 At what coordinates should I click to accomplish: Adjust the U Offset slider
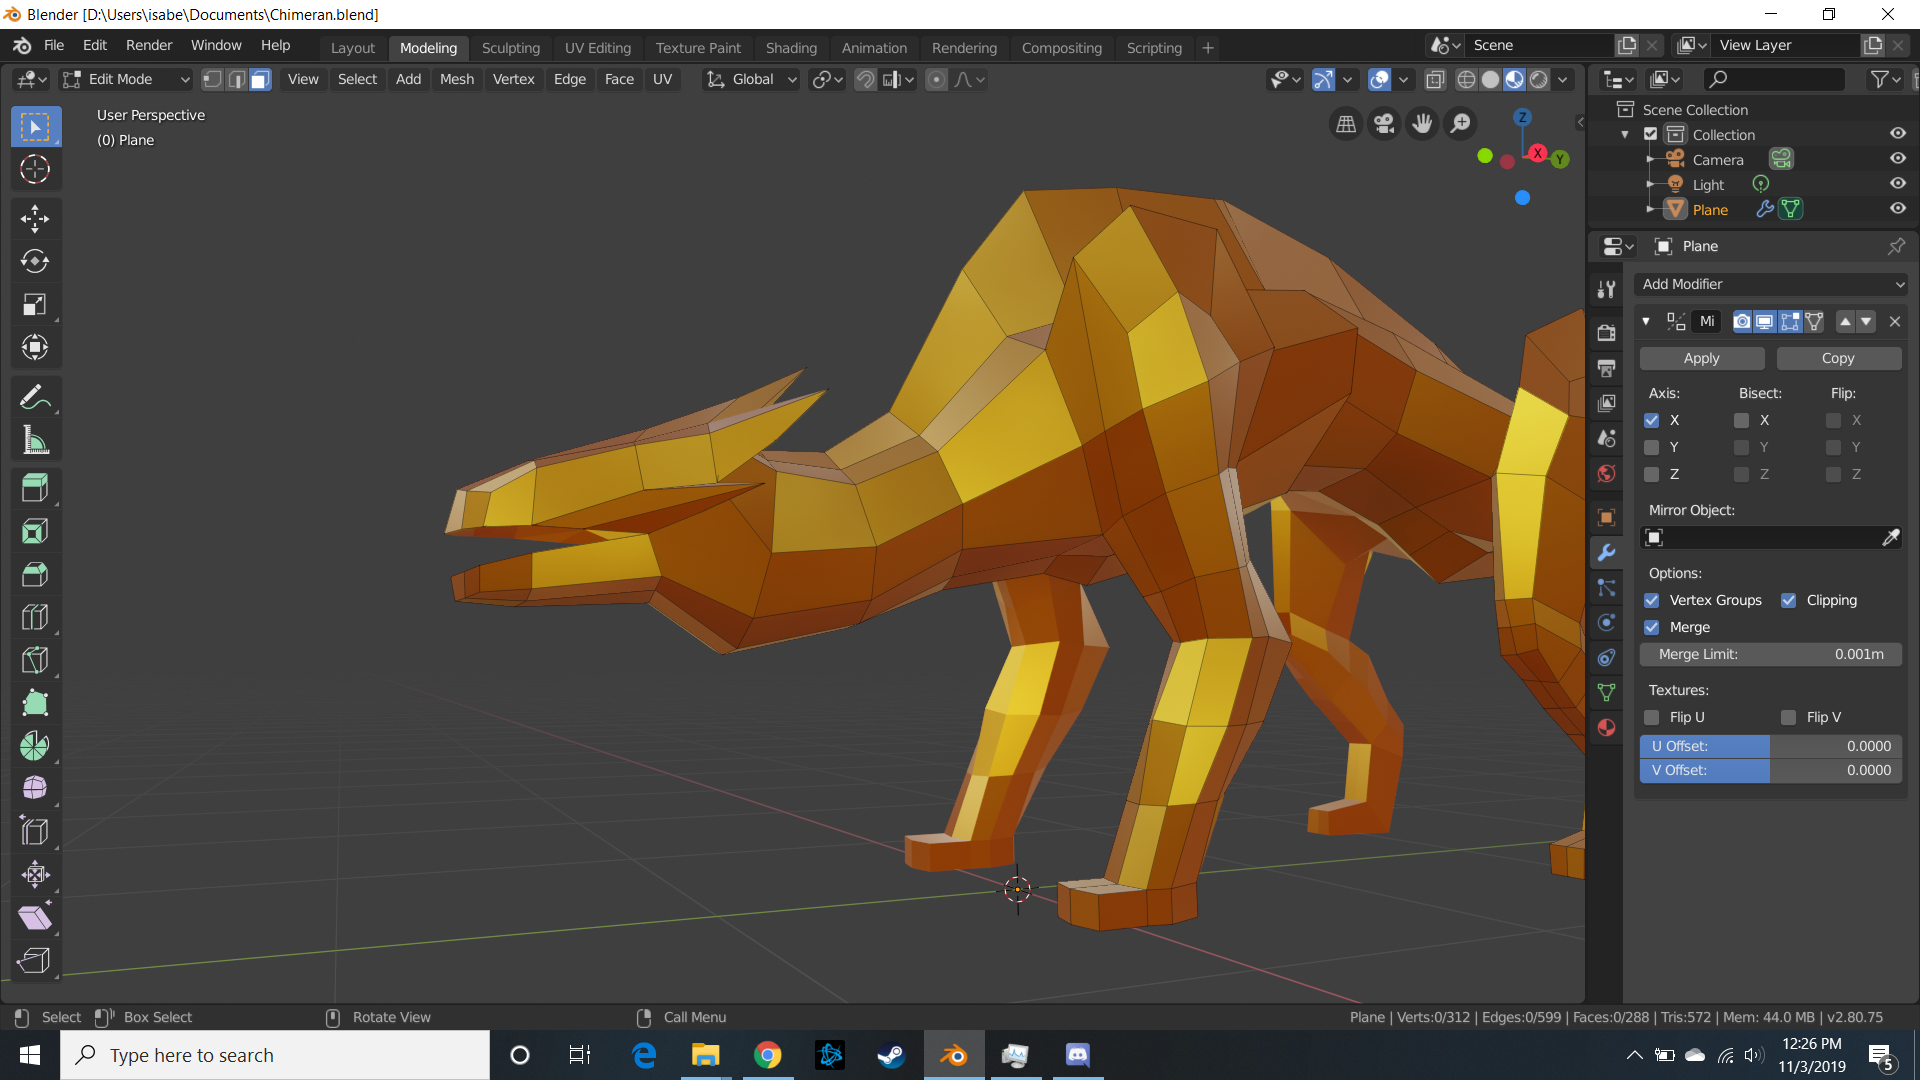[1771, 746]
